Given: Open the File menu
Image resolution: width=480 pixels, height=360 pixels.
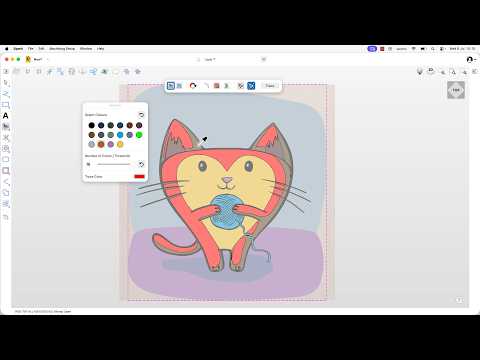Looking at the screenshot, I should pyautogui.click(x=31, y=49).
